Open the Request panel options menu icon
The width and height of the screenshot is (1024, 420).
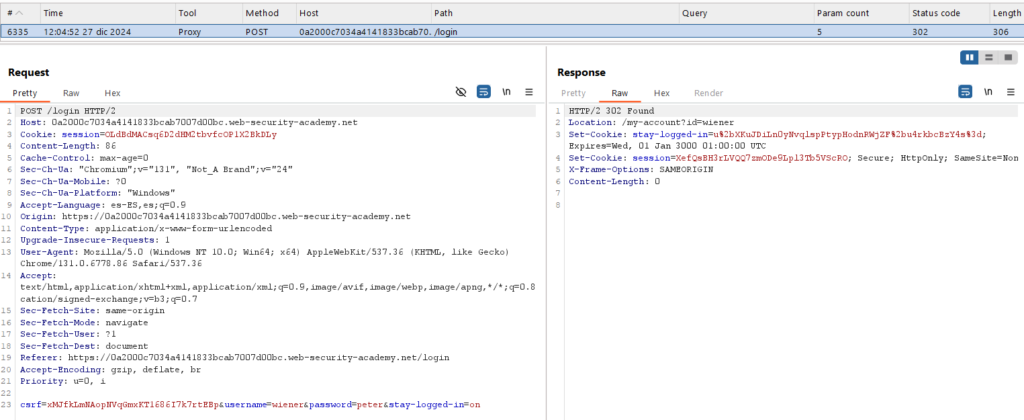[x=530, y=93]
